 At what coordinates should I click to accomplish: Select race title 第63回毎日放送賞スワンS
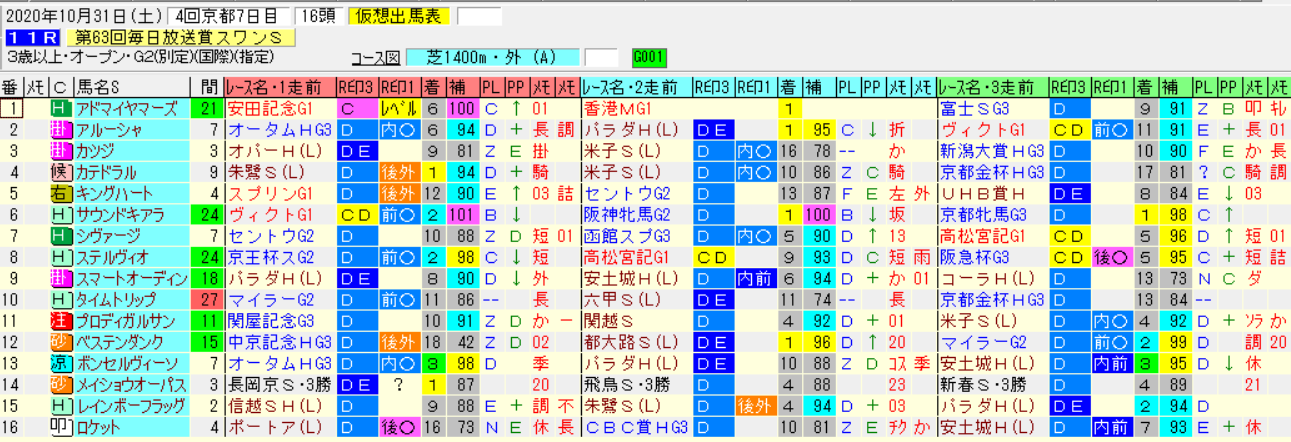tap(182, 37)
